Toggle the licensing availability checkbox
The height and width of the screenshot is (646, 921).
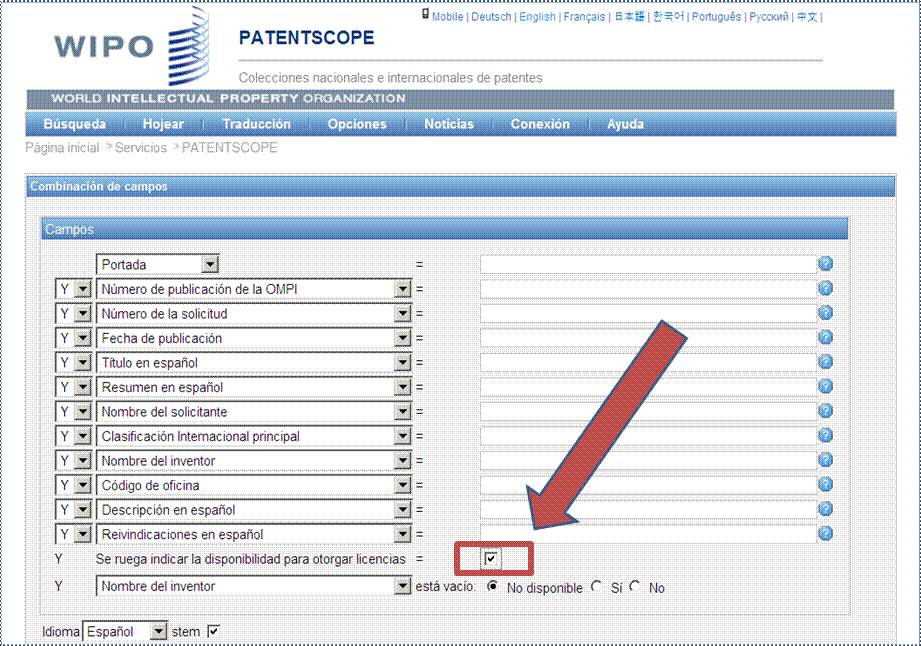[x=491, y=559]
